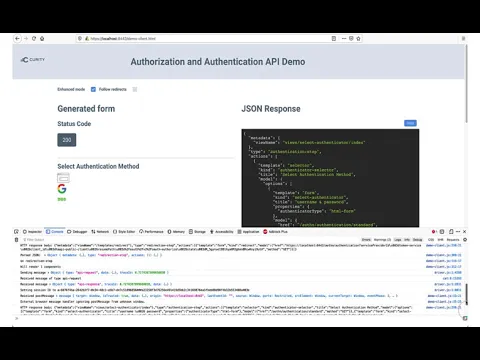480x360 pixels.
Task: Open the browser home page icon
Action: click(x=42, y=39)
